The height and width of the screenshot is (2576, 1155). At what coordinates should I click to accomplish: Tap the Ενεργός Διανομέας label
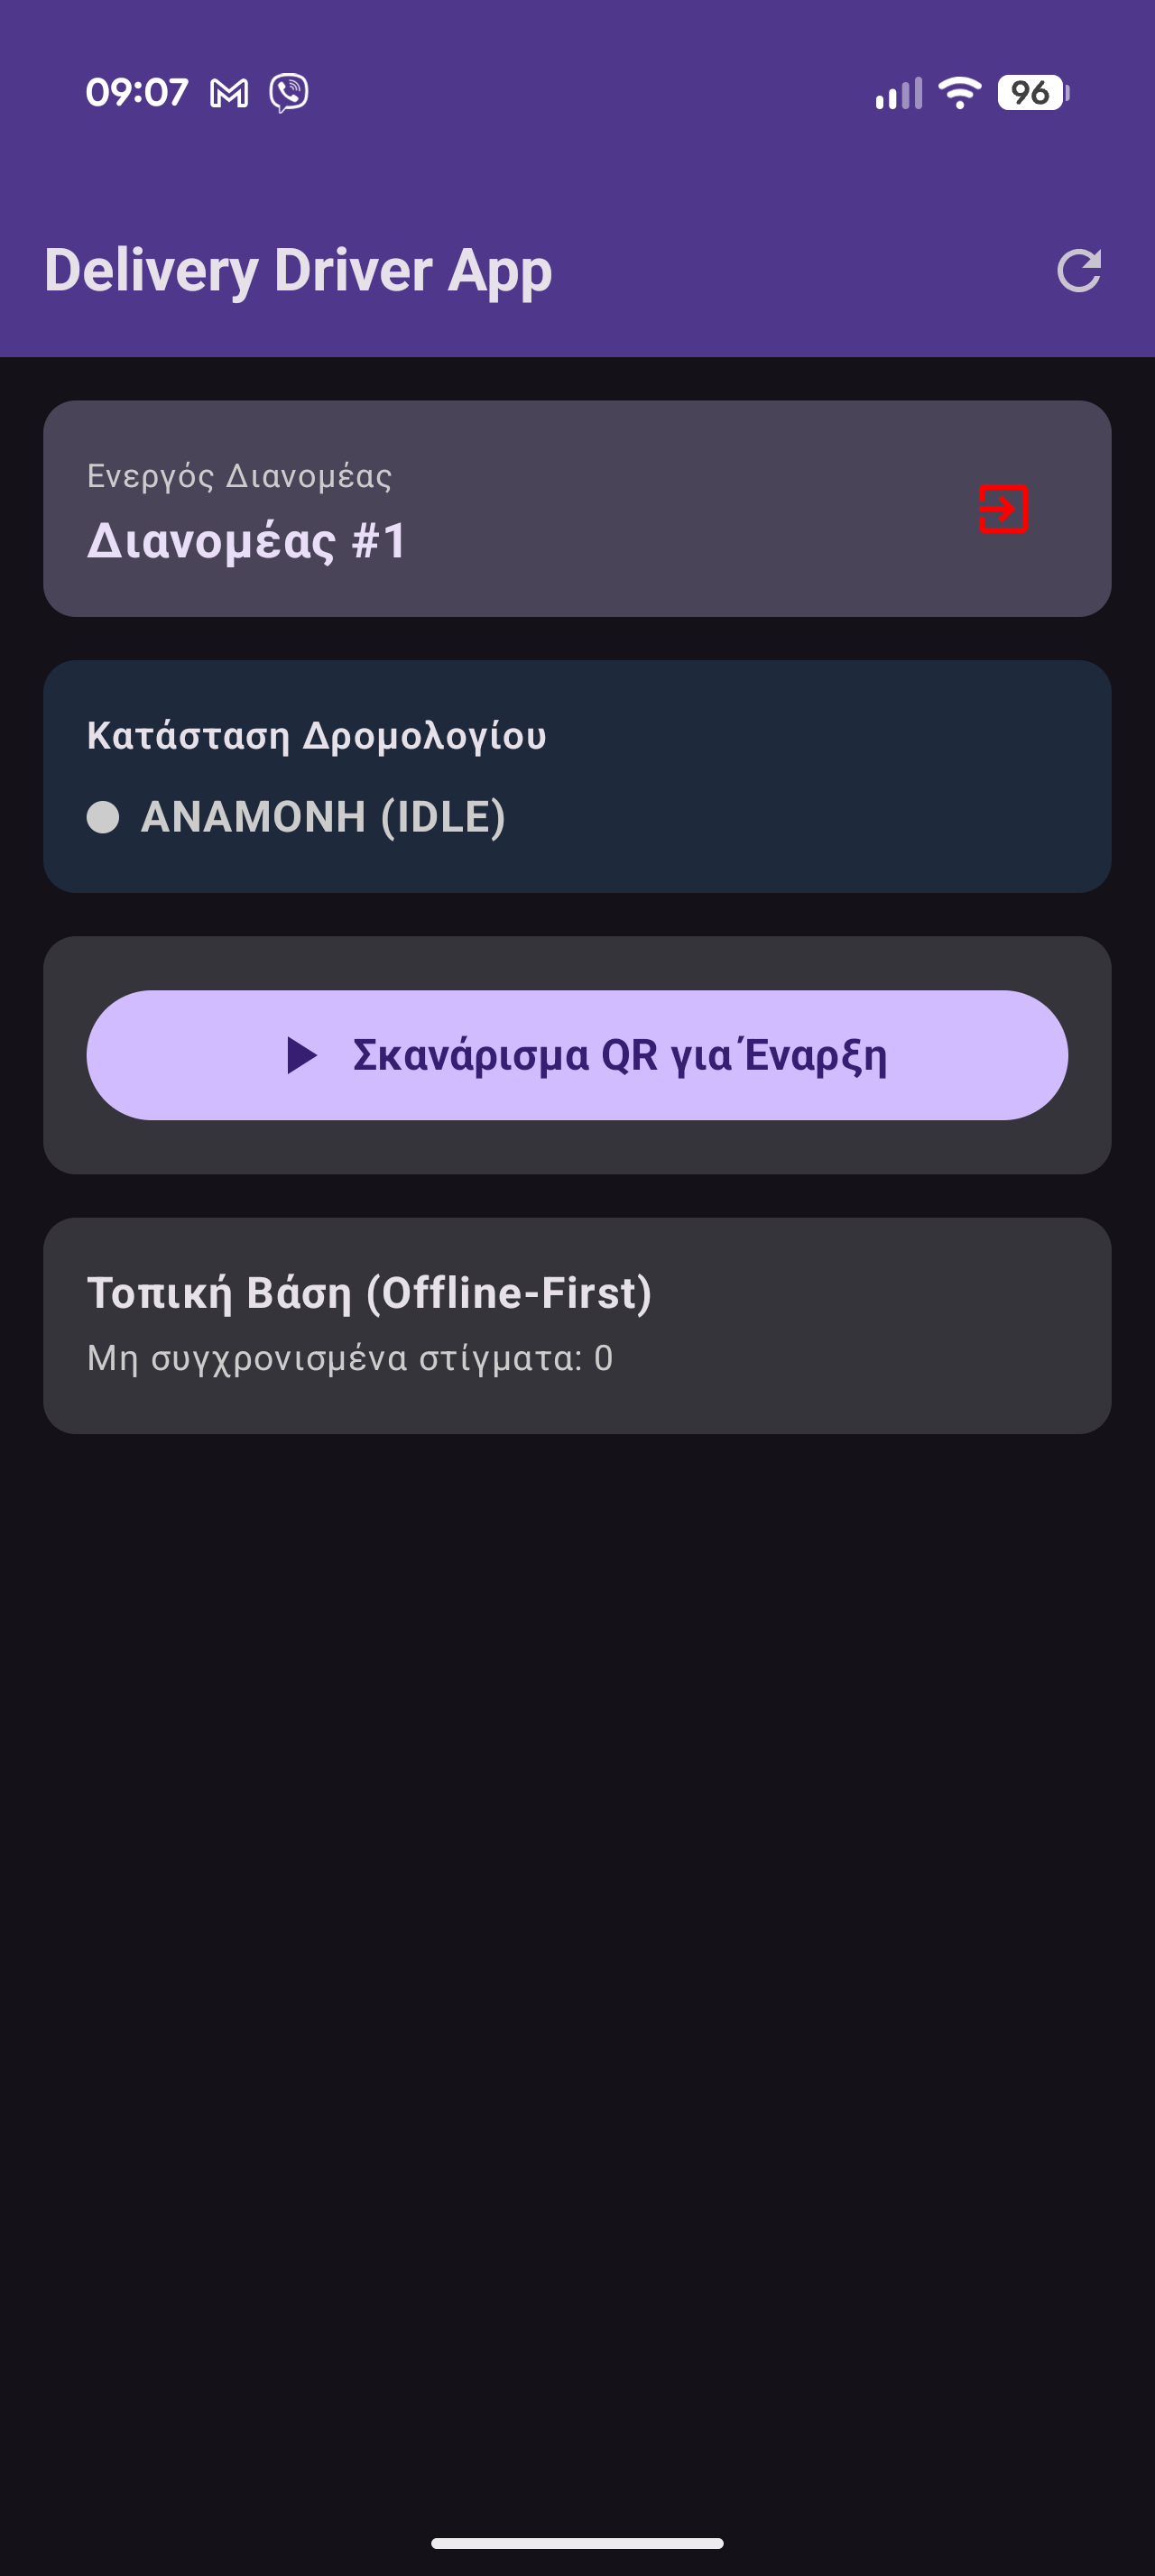(239, 476)
